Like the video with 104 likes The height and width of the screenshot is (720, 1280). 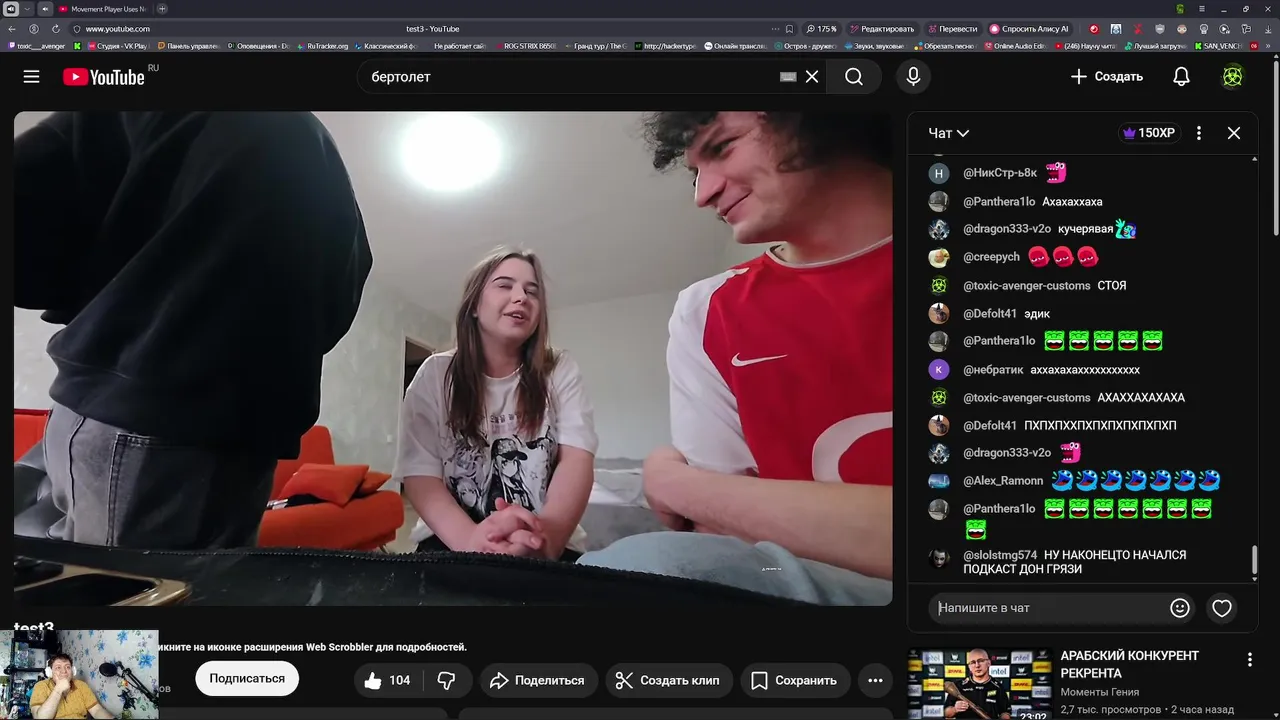click(x=387, y=681)
